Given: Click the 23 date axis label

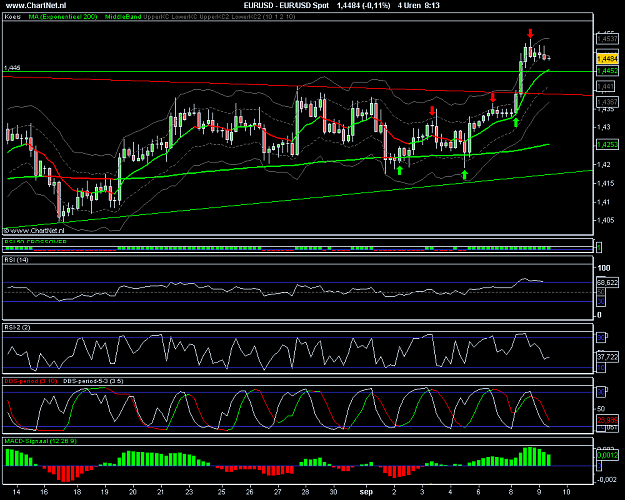Looking at the screenshot, I should tap(189, 492).
